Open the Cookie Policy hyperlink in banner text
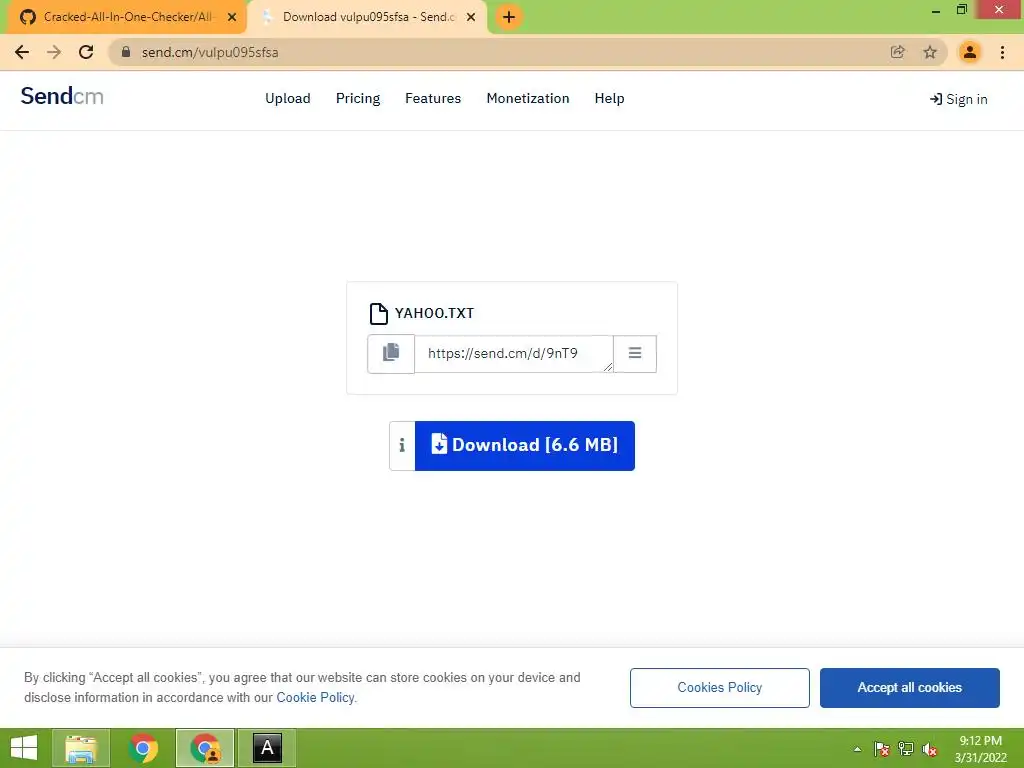The width and height of the screenshot is (1024, 768). [315, 697]
